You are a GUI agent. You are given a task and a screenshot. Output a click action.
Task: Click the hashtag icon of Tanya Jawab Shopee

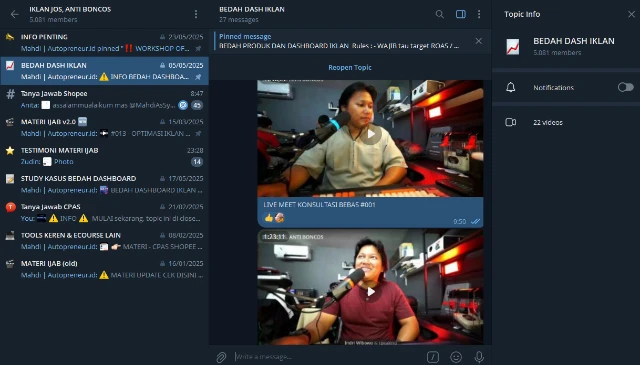coord(10,94)
